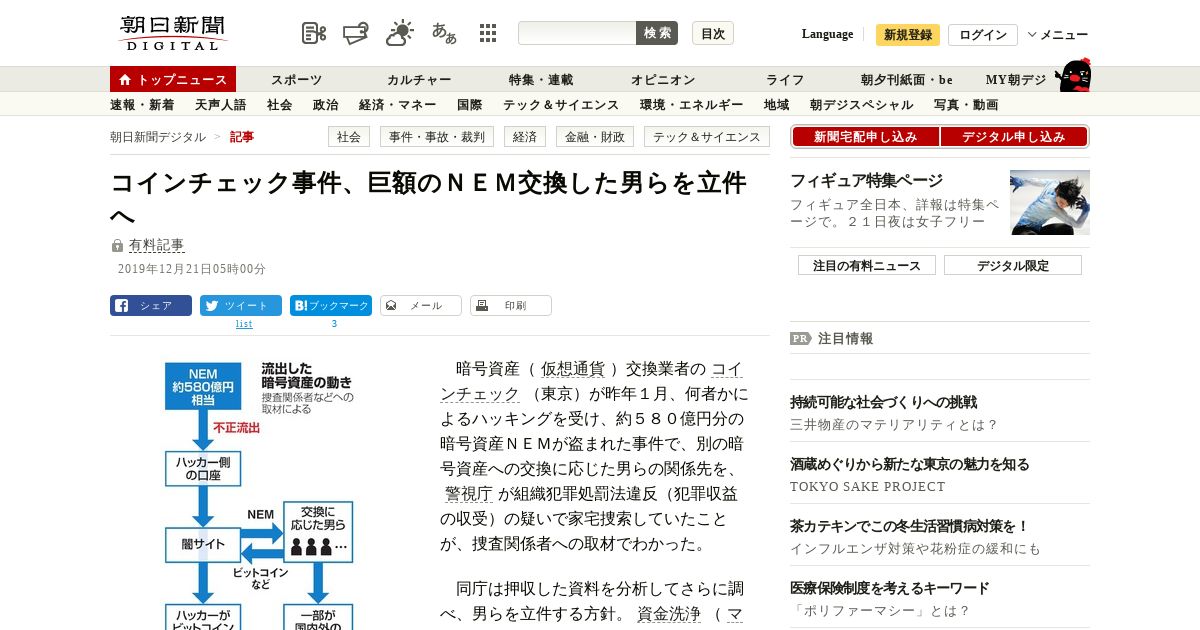Open the scrapbook ticket icon in the header
The height and width of the screenshot is (630, 1200).
pos(355,33)
